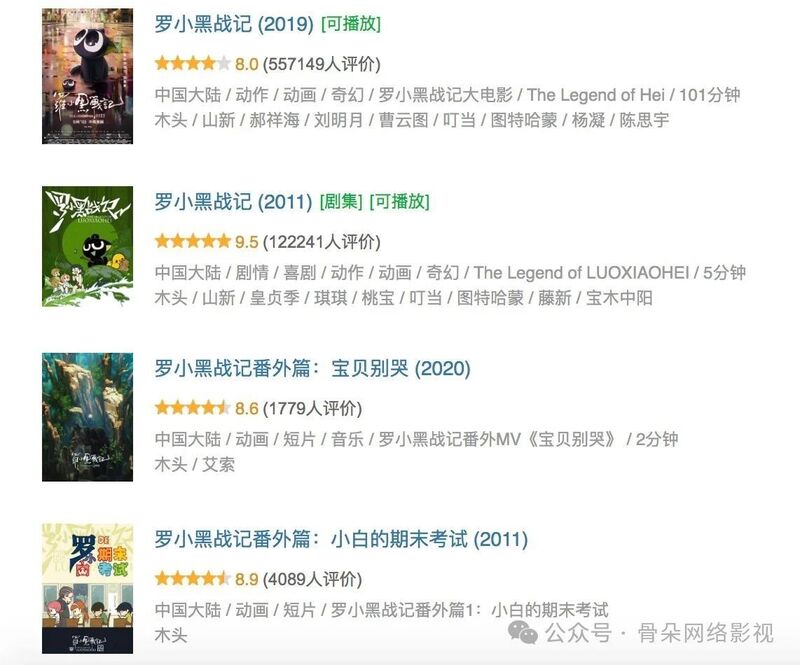The width and height of the screenshot is (800, 665).
Task: Click the 小白的期末考试 poster thumbnail
Action: pyautogui.click(x=87, y=588)
